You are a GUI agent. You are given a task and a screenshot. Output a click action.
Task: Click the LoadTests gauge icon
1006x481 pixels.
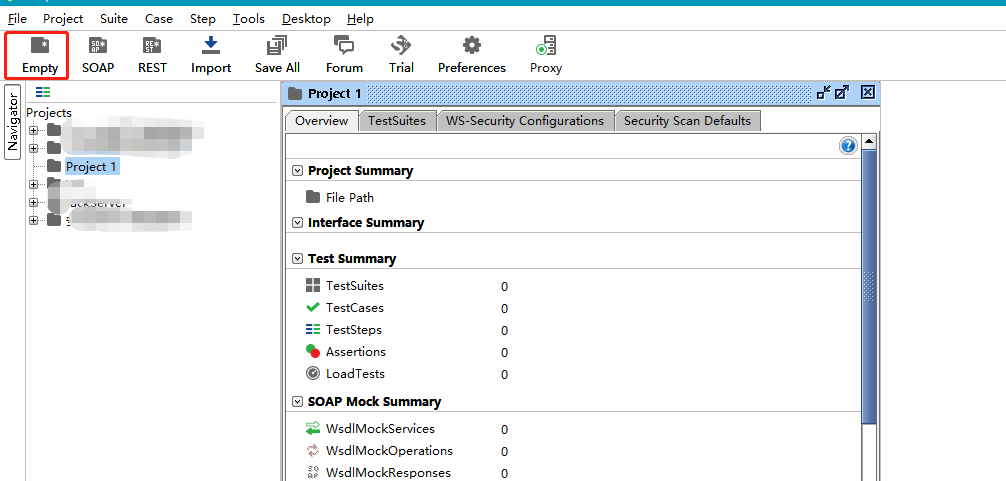pos(313,373)
